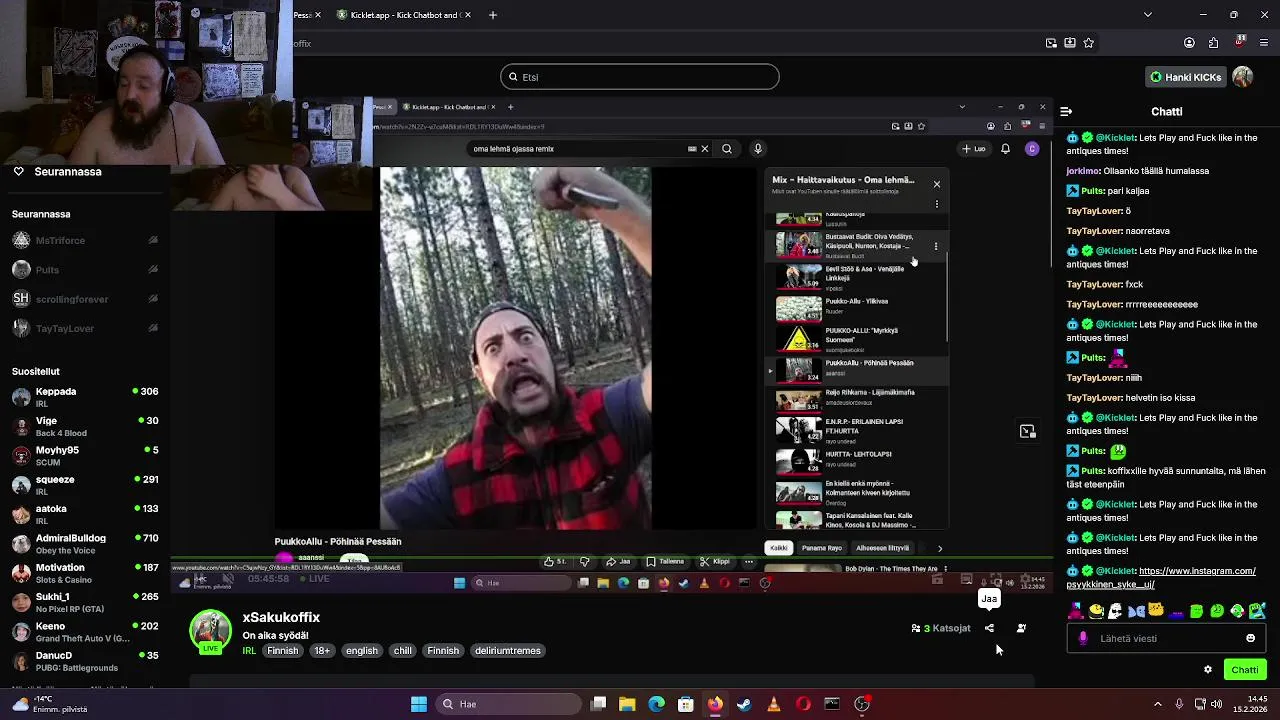Click the YouTube voice search microphone
1280x720 pixels.
click(758, 149)
